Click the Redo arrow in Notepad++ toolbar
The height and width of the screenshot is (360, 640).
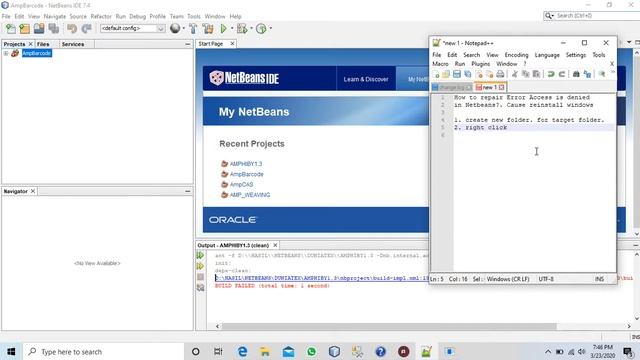pos(562,74)
